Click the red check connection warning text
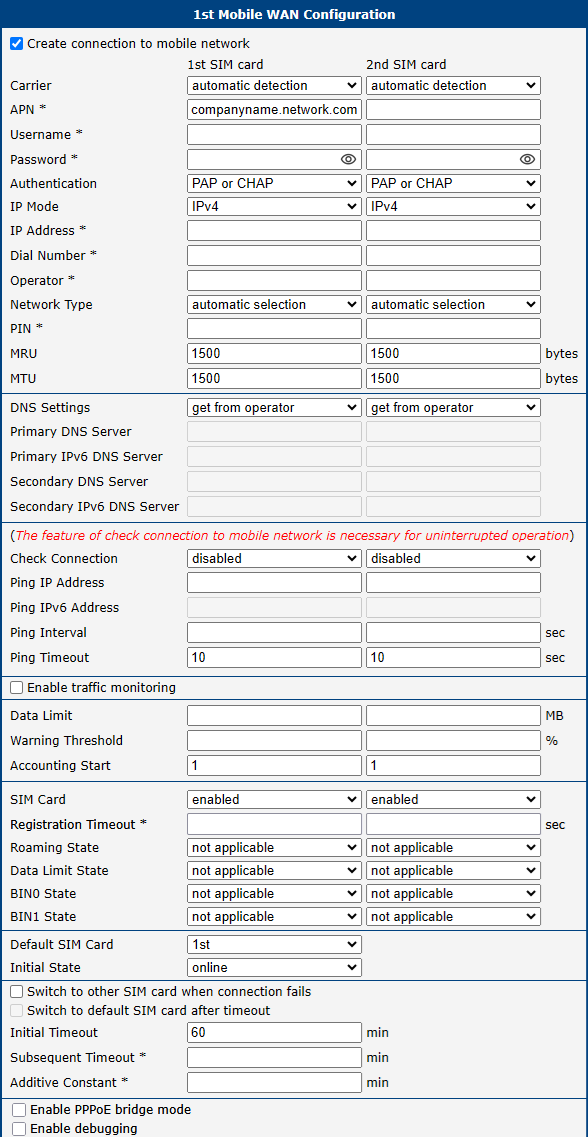Image resolution: width=588 pixels, height=1137 pixels. (x=292, y=536)
